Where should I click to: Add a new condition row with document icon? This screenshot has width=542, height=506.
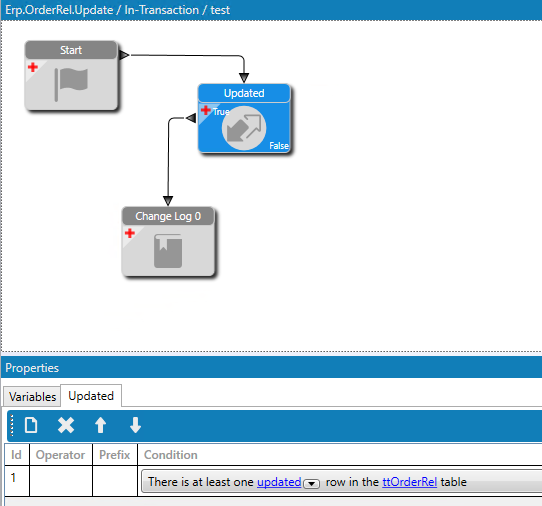[31, 425]
